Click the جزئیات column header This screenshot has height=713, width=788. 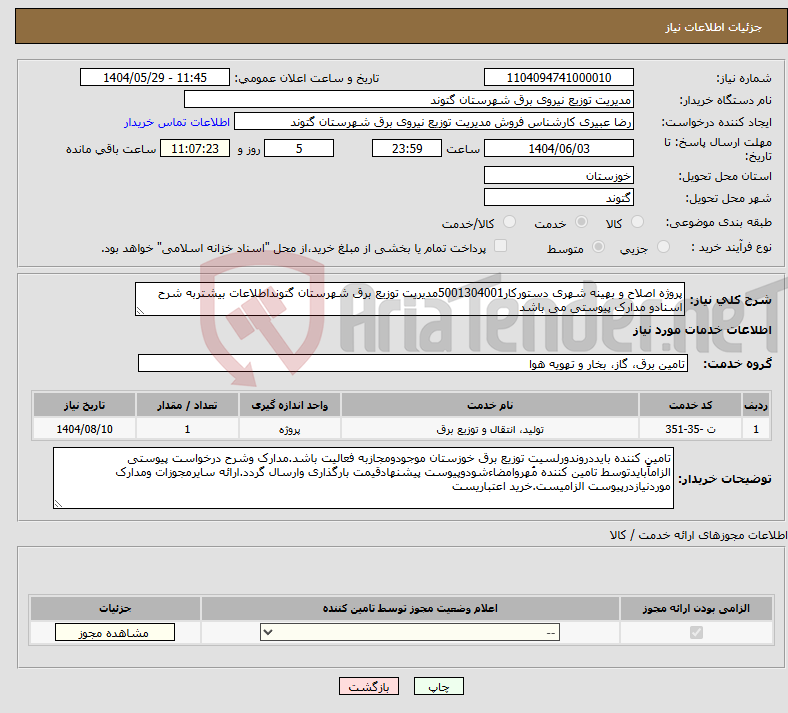click(x=115, y=608)
